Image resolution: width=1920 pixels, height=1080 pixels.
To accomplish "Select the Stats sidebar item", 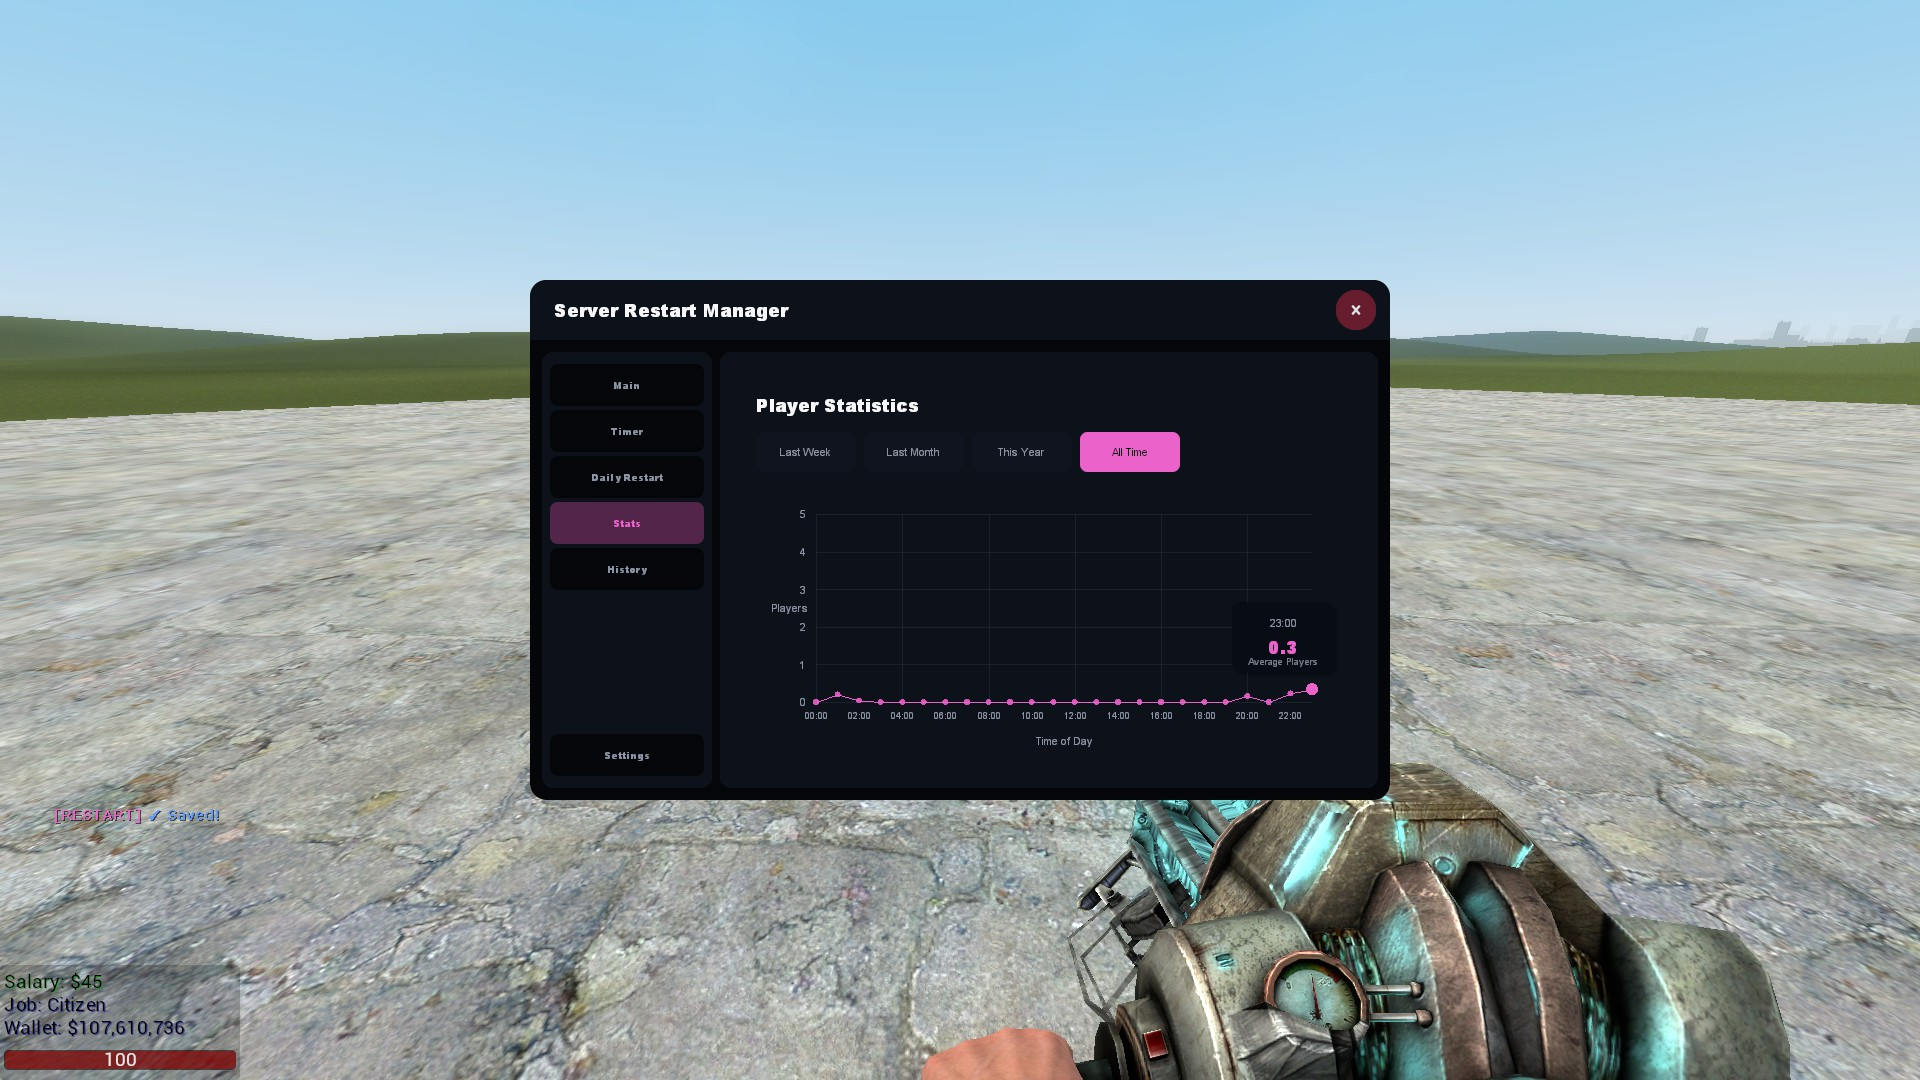I will (627, 523).
